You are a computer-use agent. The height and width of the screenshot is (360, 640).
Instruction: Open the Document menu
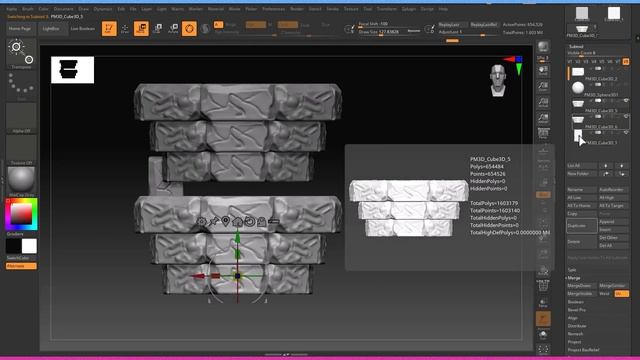[63, 9]
